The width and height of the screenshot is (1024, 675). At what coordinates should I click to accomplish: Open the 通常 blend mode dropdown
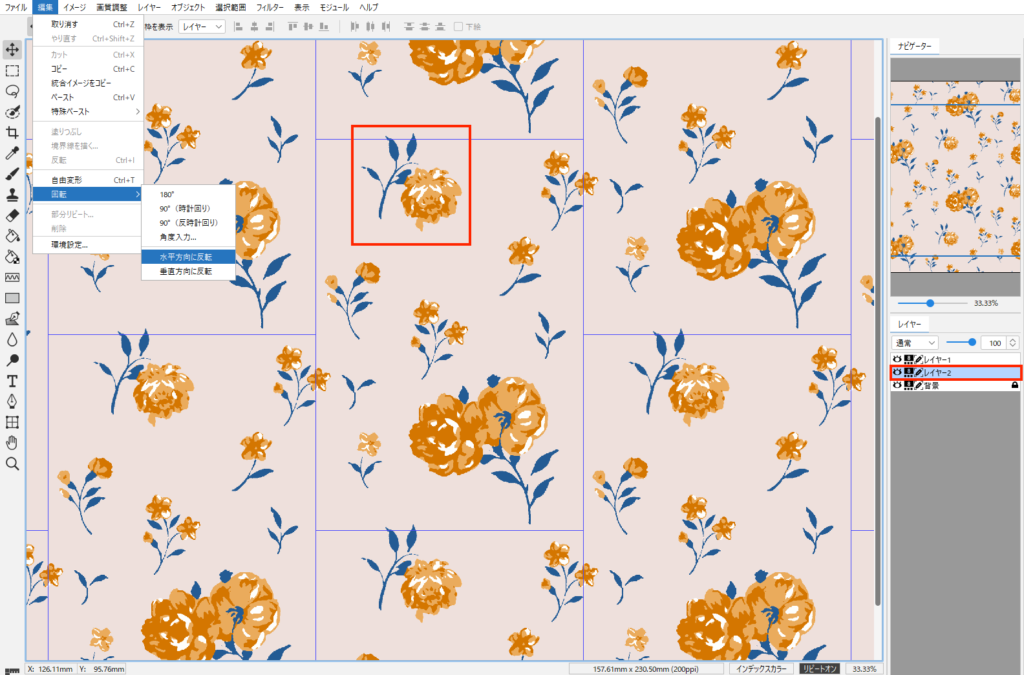tap(915, 343)
